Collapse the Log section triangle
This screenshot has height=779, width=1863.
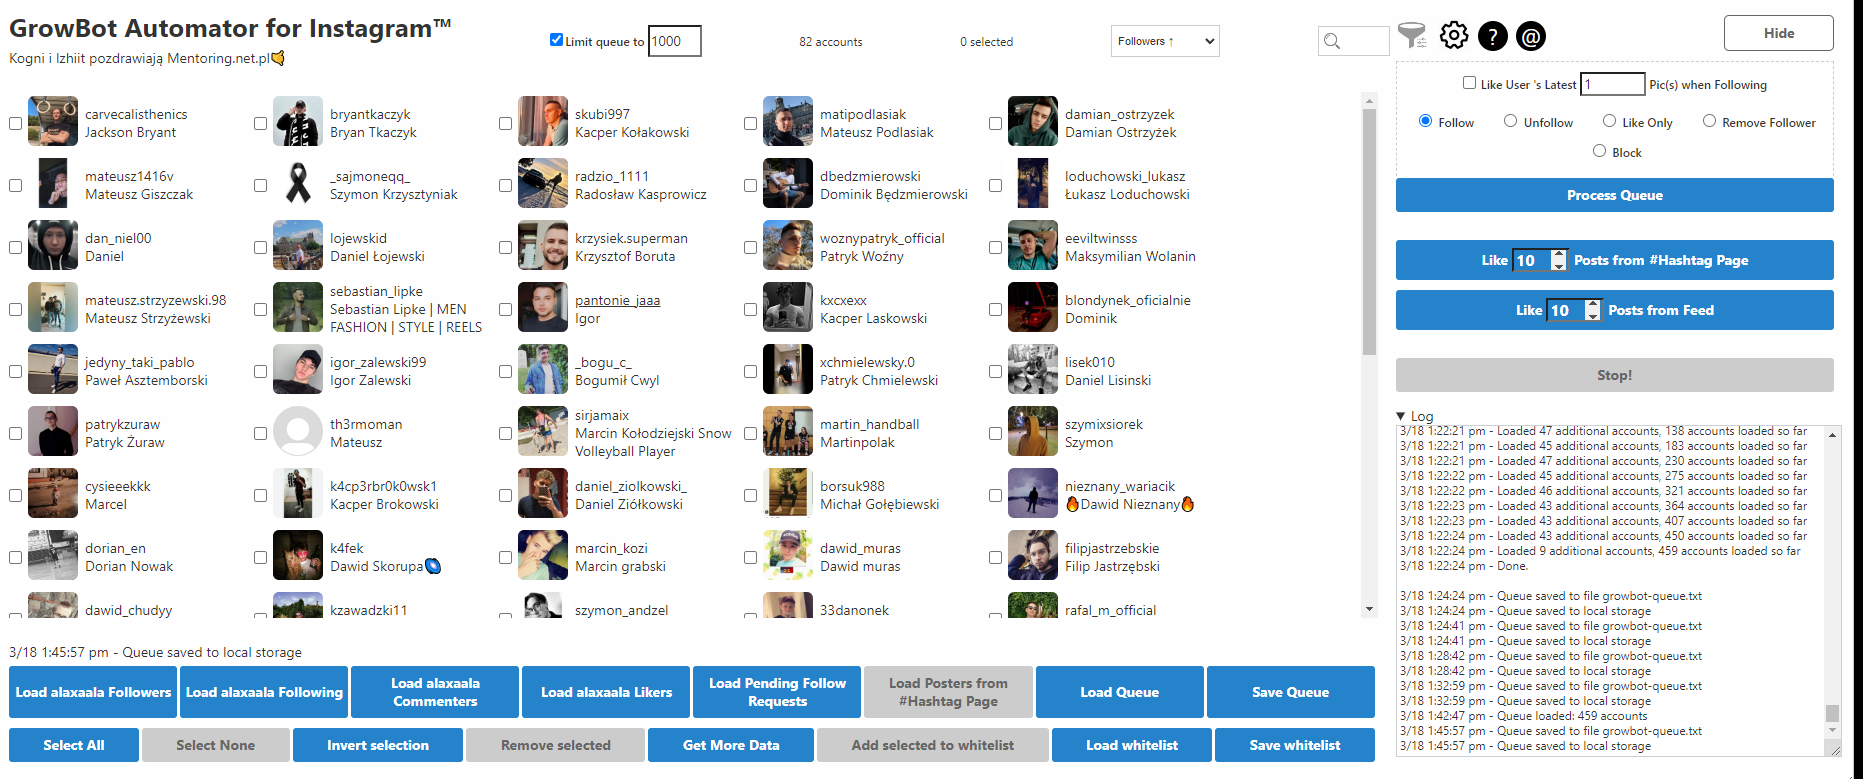tap(1401, 416)
